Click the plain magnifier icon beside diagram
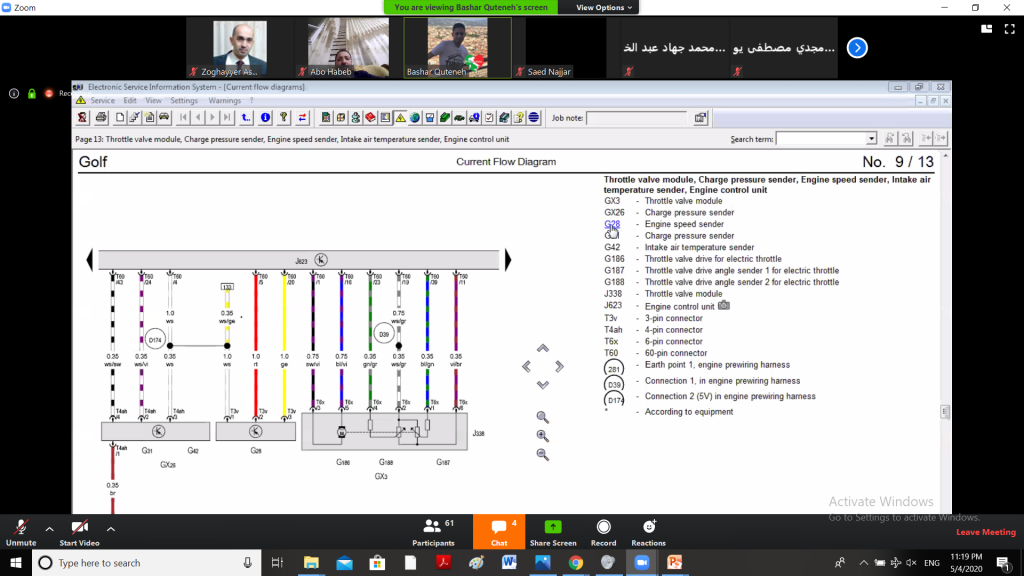This screenshot has width=1024, height=576. coord(542,417)
